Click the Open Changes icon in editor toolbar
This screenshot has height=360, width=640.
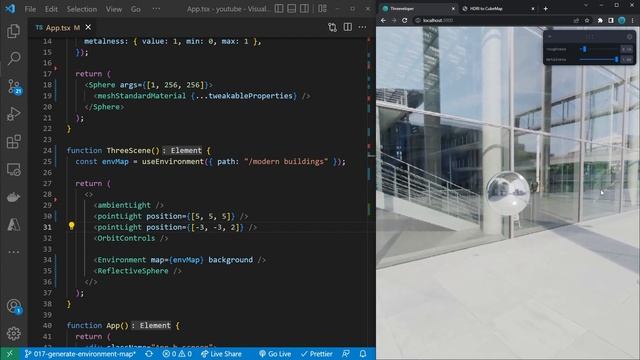click(332, 27)
